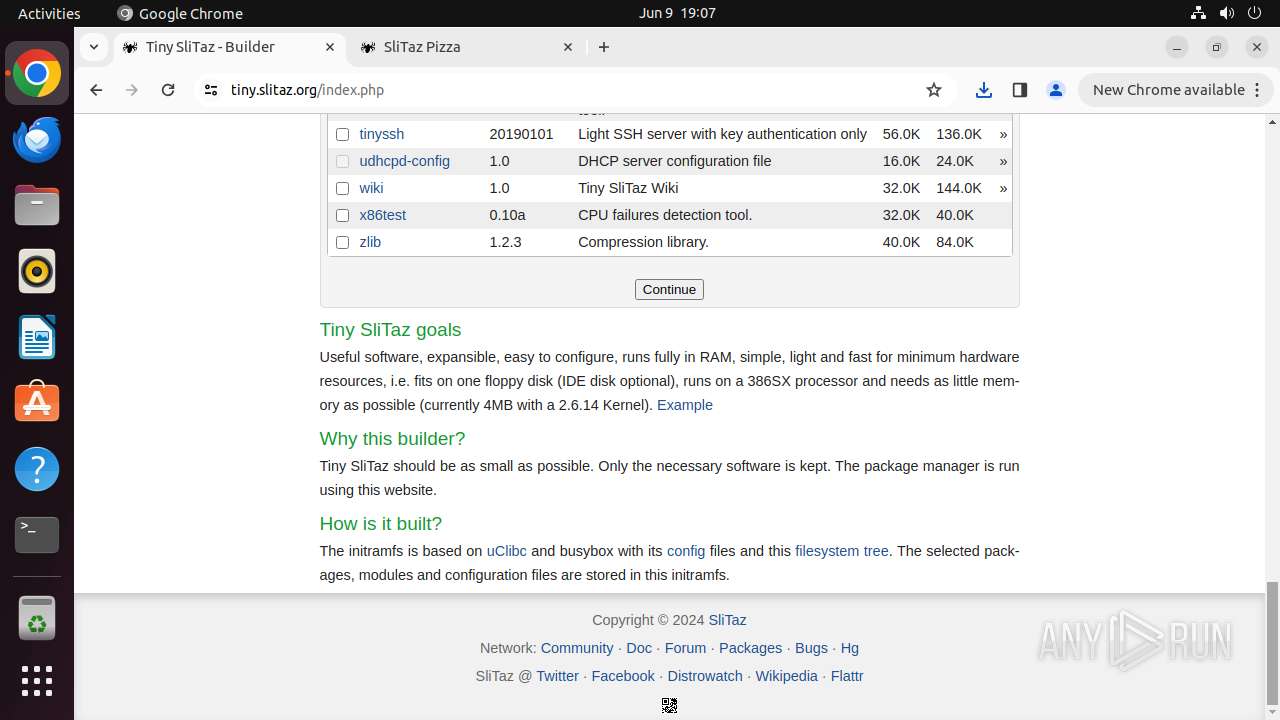Open the New Chrome available menu
Screen dimensions: 1280x720
pos(1175,90)
